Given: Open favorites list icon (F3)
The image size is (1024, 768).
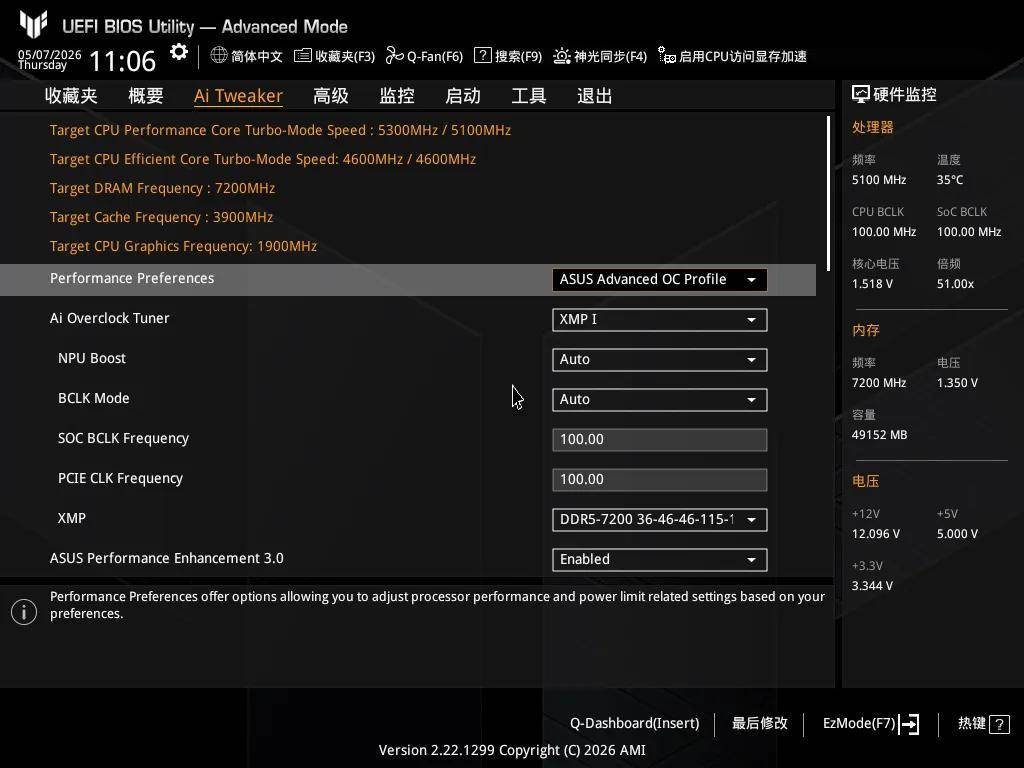Looking at the screenshot, I should 302,56.
